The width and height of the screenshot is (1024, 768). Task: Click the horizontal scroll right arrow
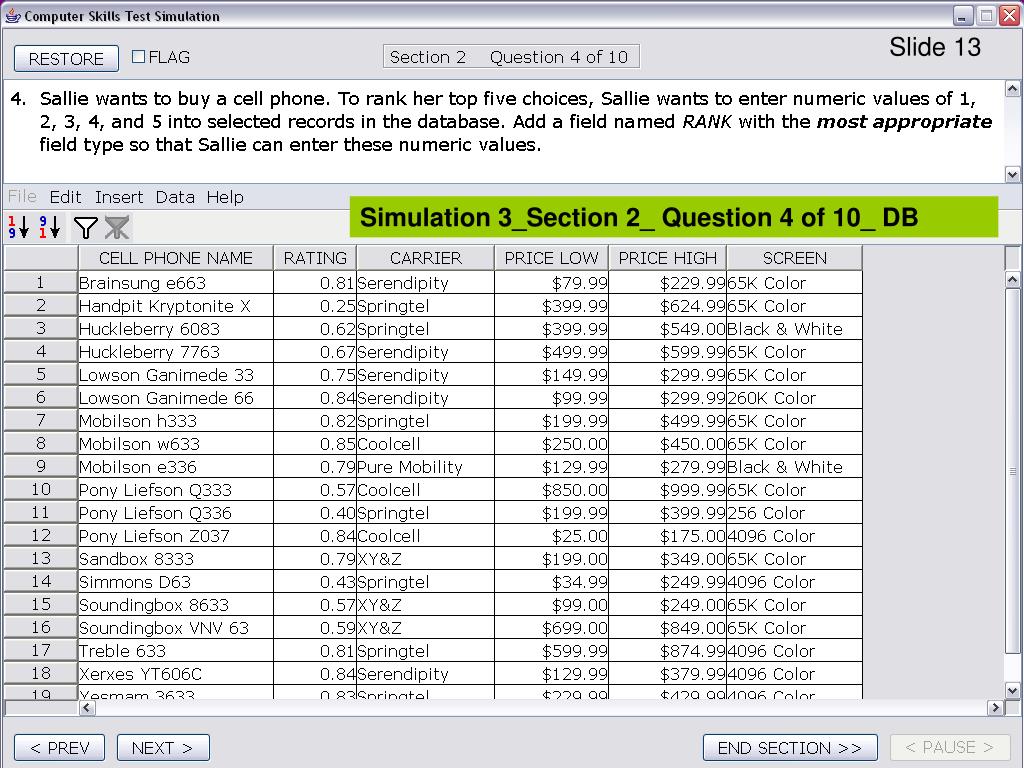(x=995, y=707)
